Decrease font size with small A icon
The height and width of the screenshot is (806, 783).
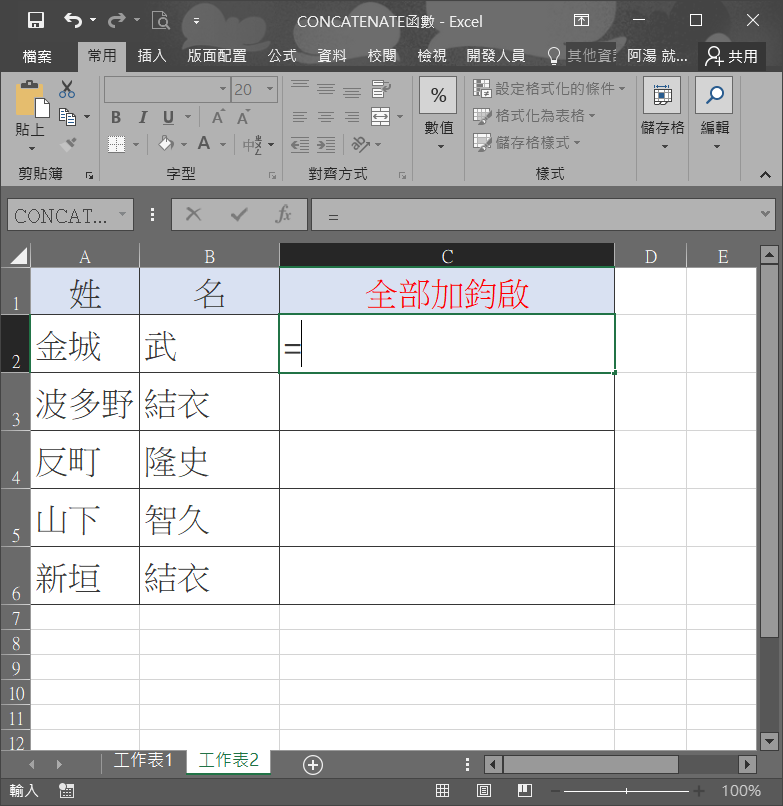[x=243, y=118]
